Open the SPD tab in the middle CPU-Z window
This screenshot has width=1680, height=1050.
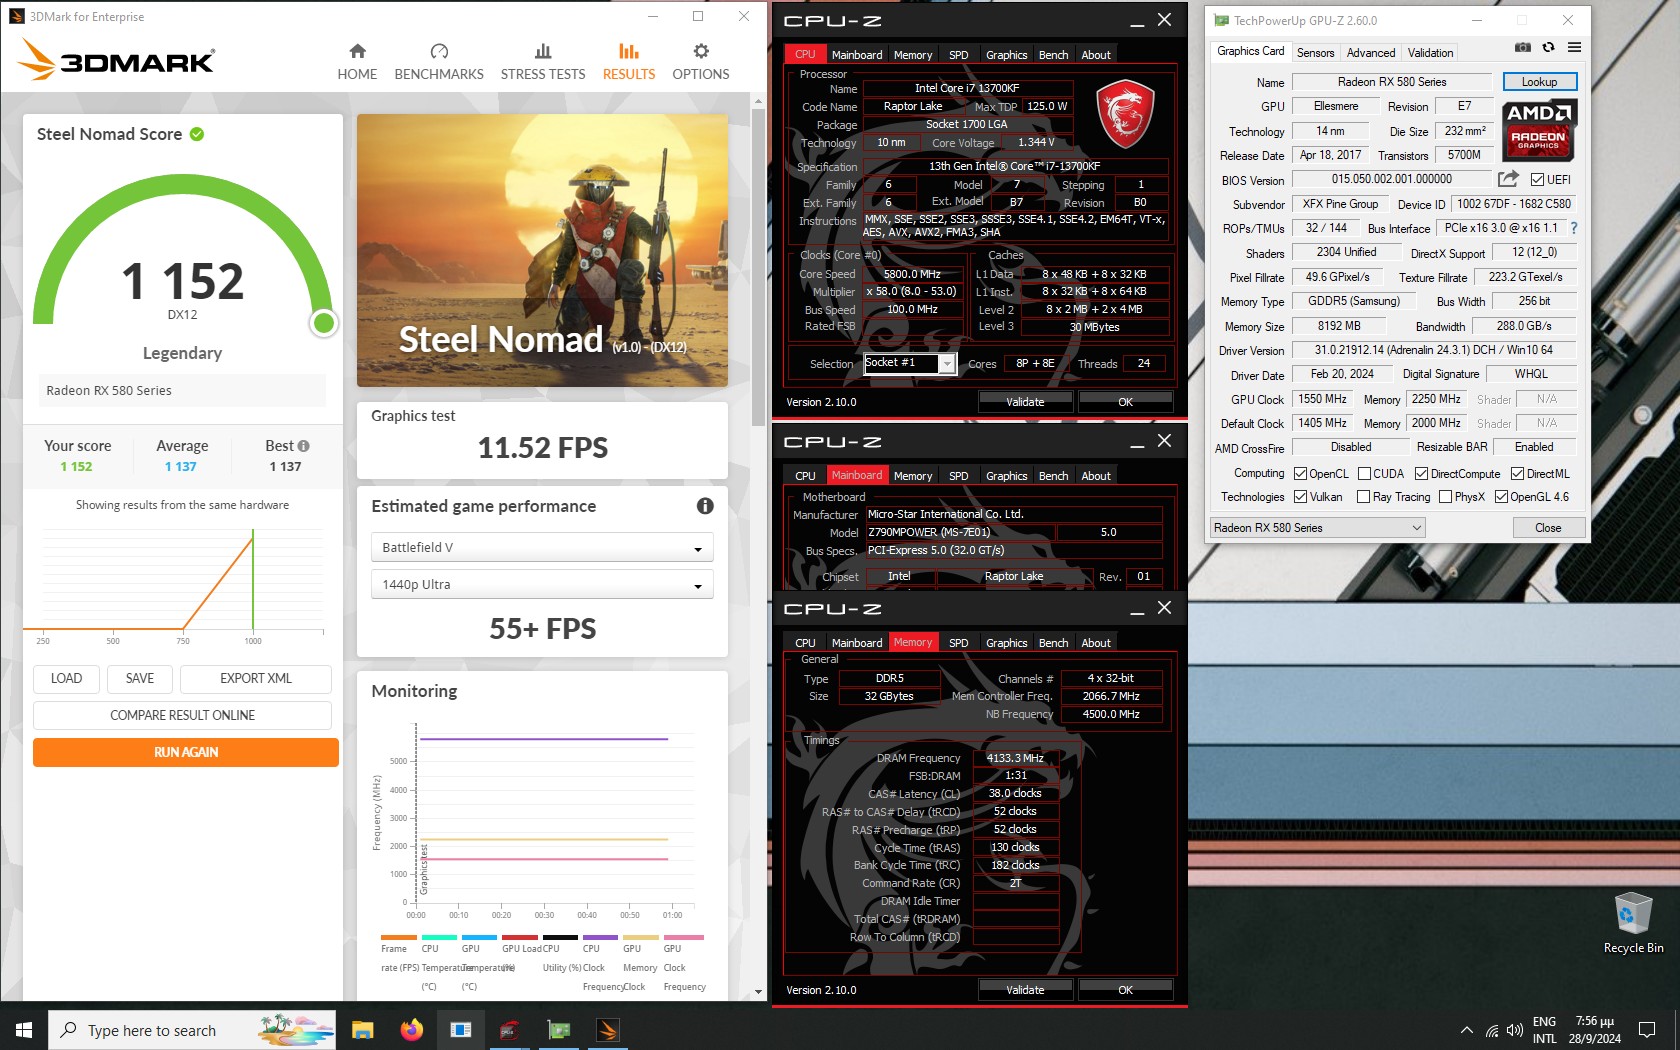pos(958,476)
